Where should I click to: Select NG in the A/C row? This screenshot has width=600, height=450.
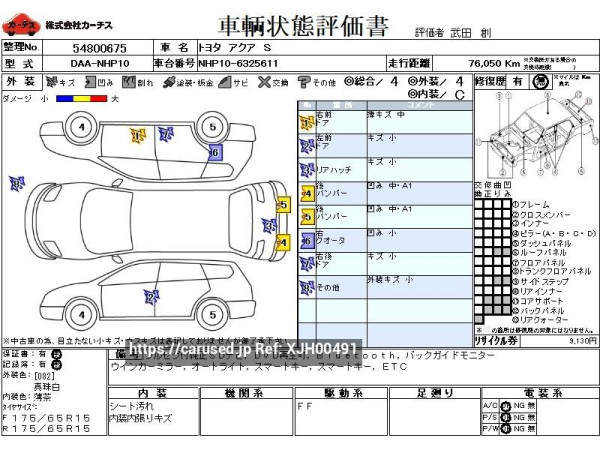[x=519, y=406]
